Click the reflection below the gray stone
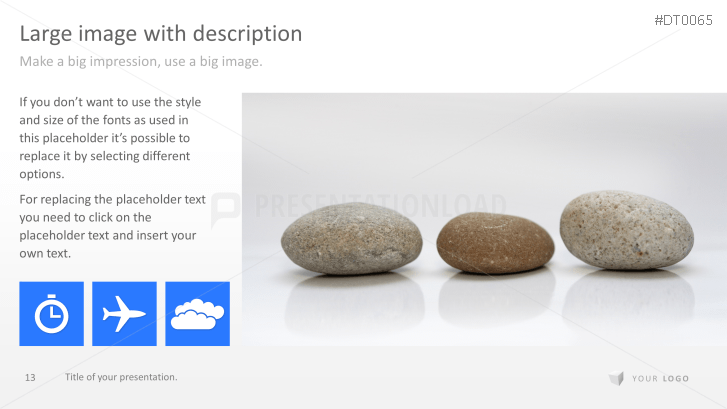Image resolution: width=727 pixels, height=409 pixels. click(x=355, y=301)
